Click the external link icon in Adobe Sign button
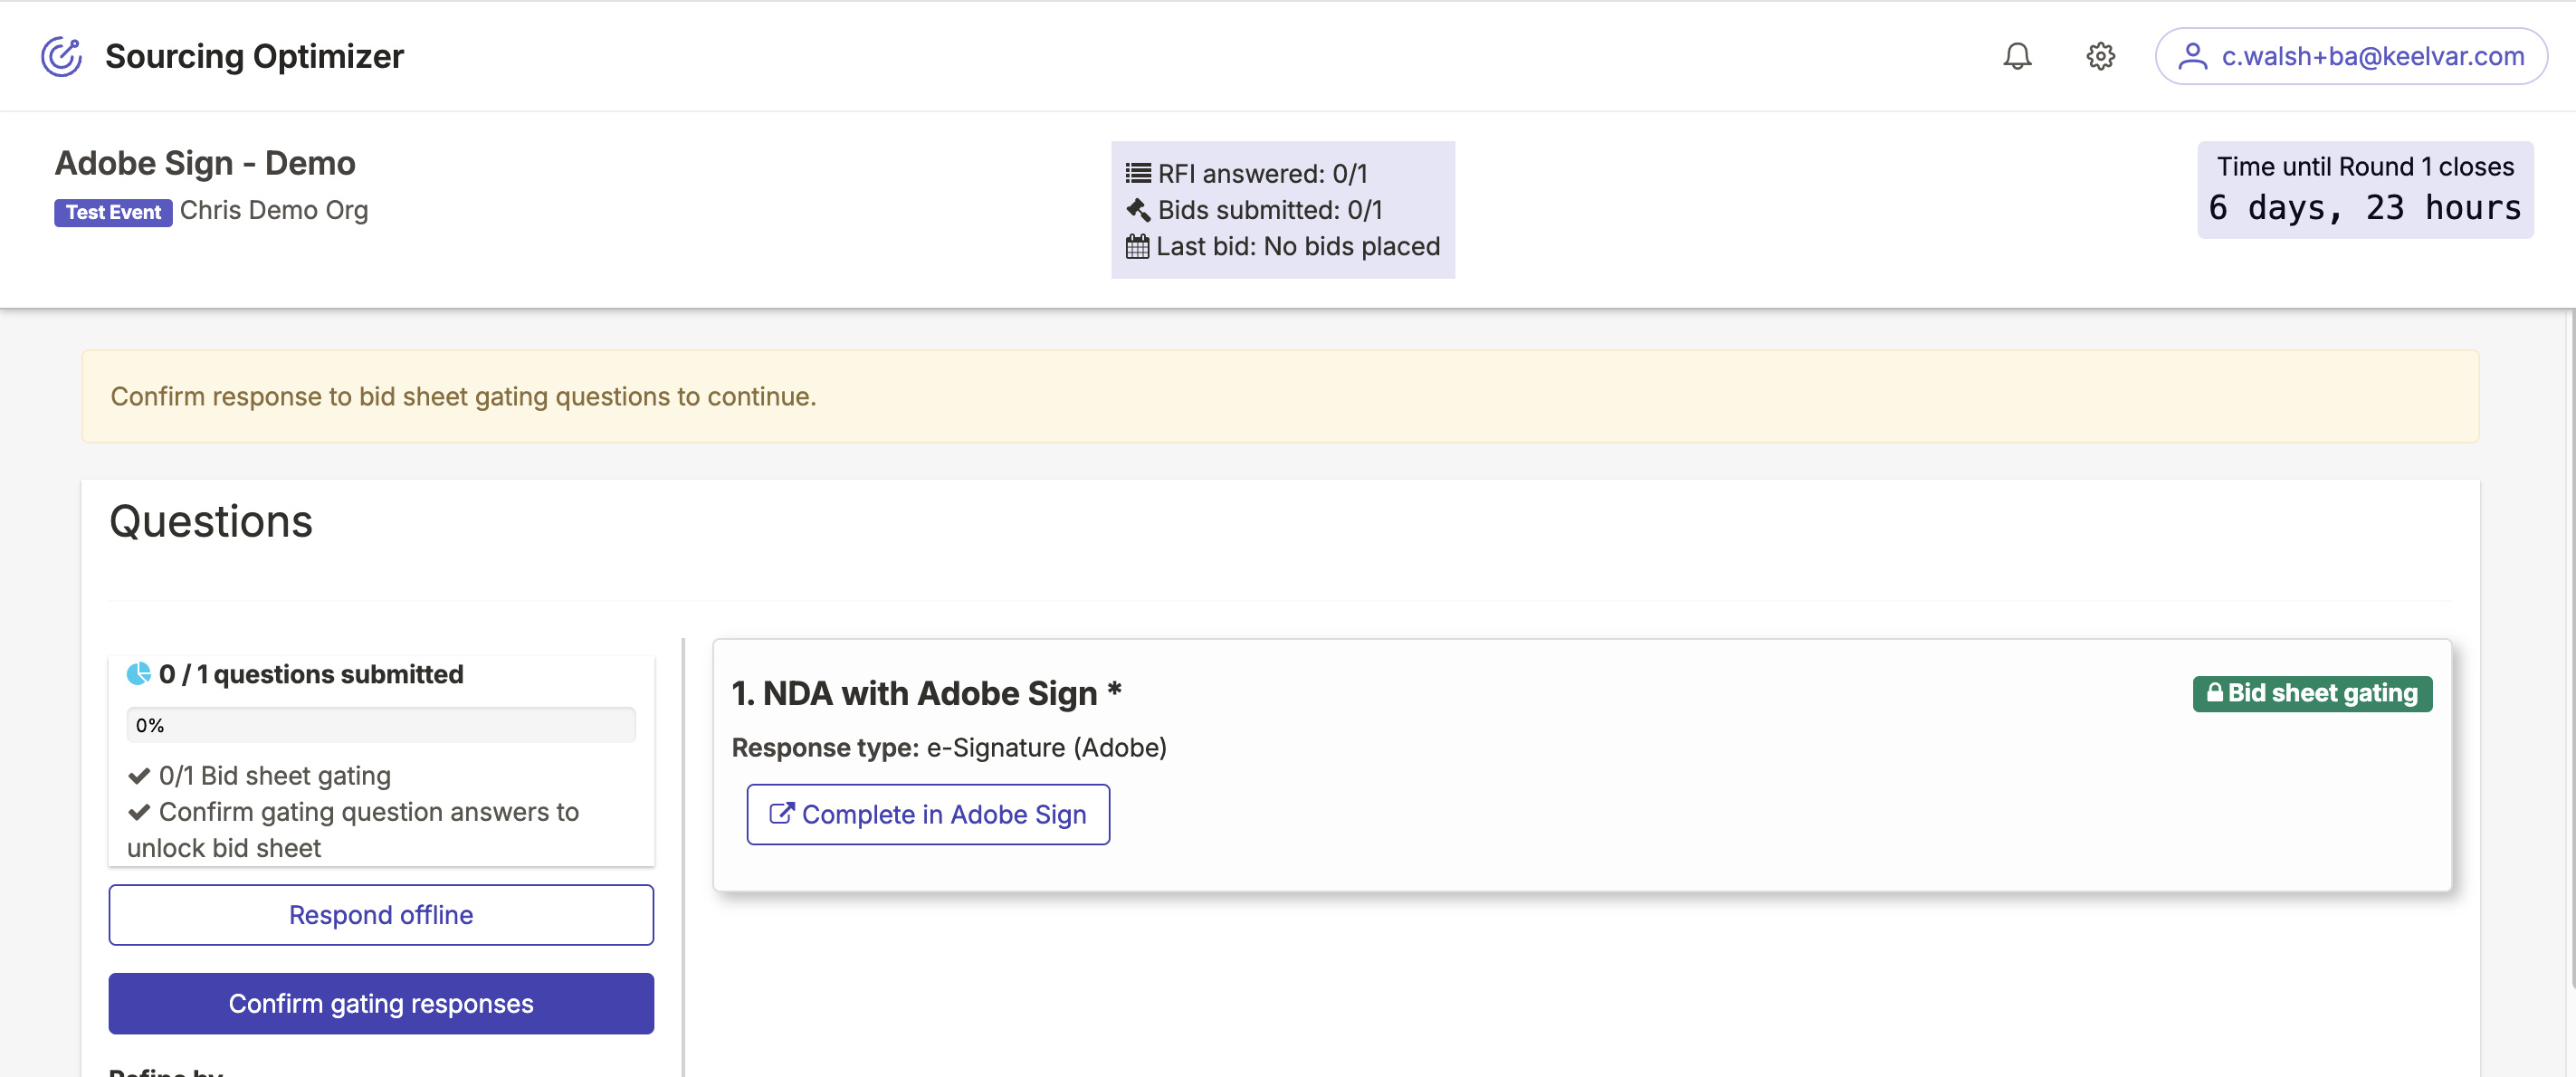The image size is (2576, 1077). (x=781, y=814)
